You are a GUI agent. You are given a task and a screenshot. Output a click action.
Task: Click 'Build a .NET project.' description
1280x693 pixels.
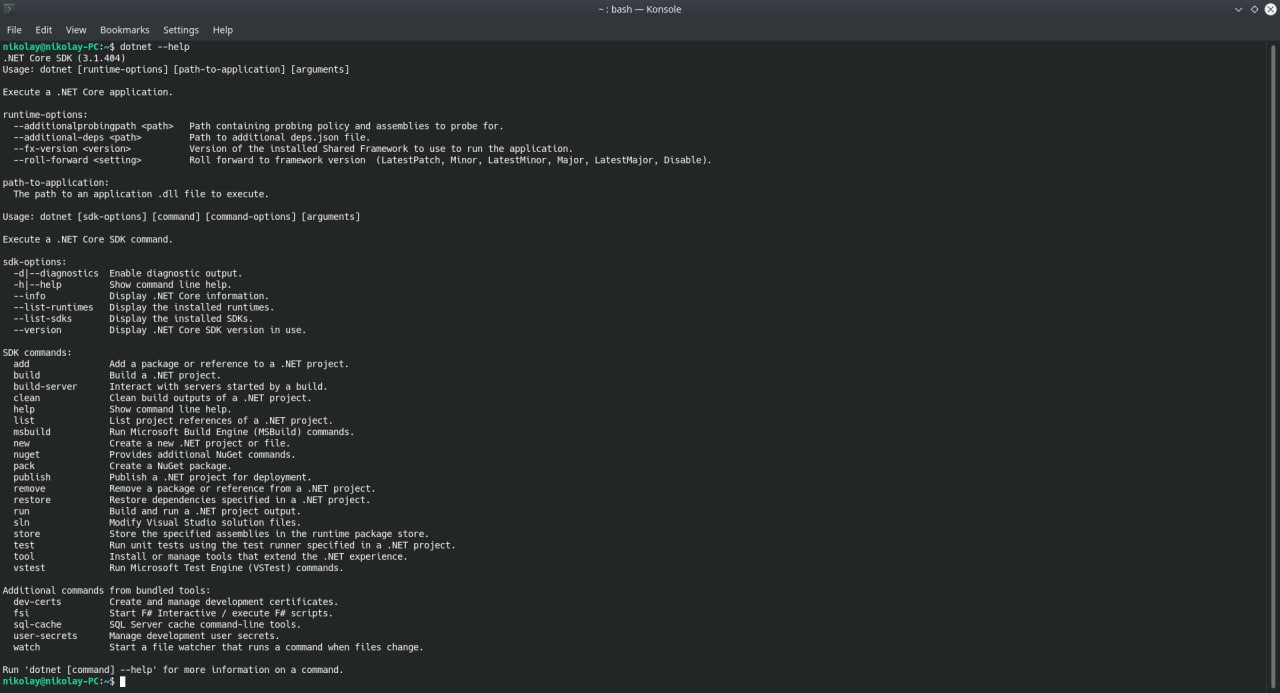pyautogui.click(x=165, y=376)
